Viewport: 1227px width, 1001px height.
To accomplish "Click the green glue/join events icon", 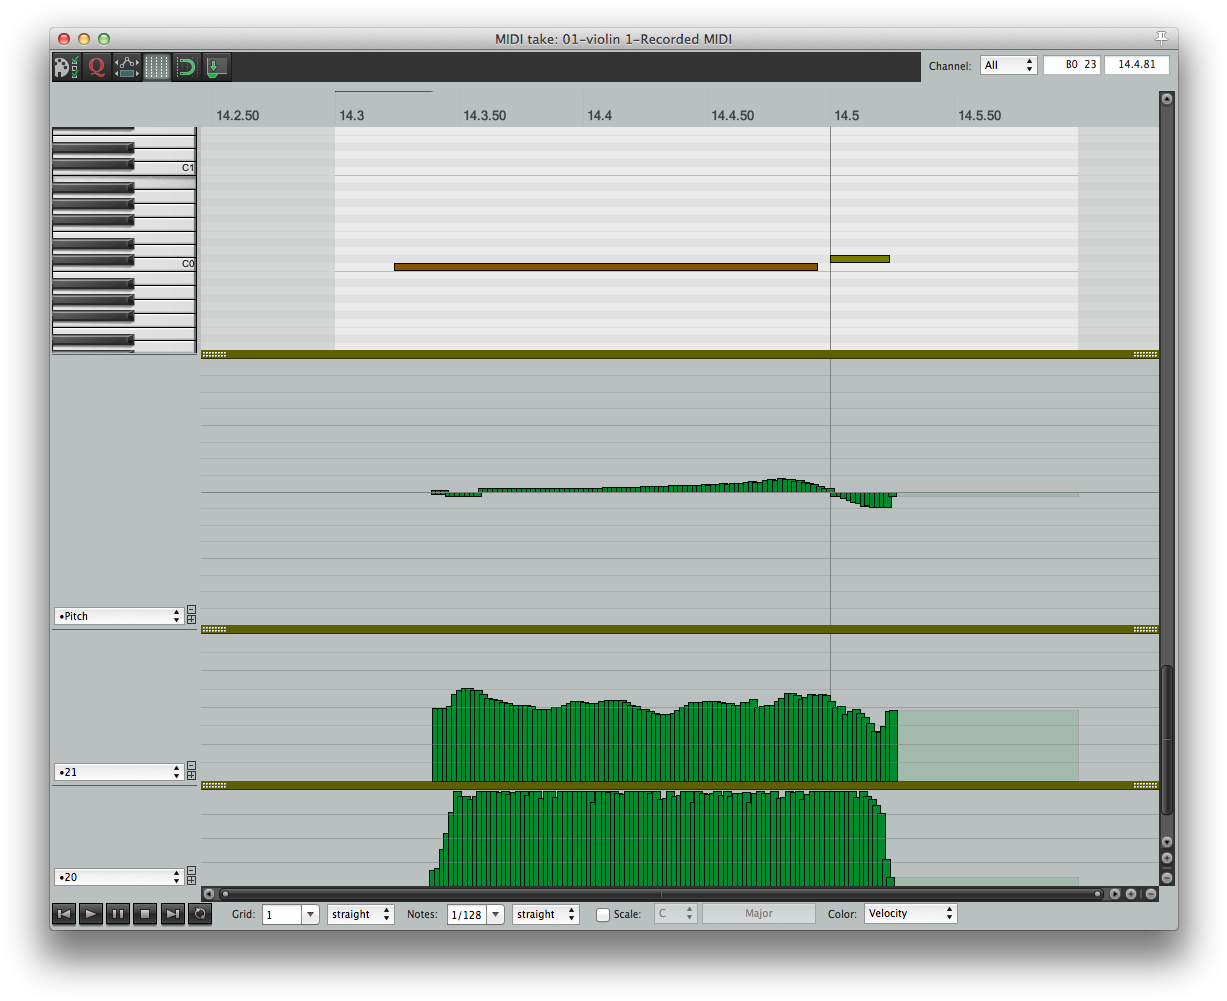I will click(186, 67).
